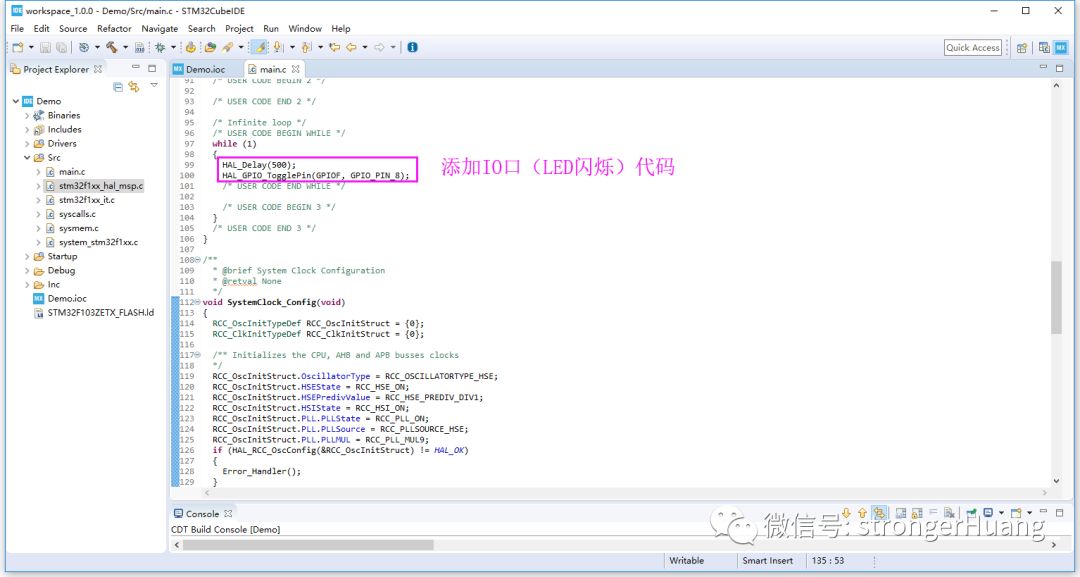Select stm32f1xx_it.c in the tree

pyautogui.click(x=87, y=200)
